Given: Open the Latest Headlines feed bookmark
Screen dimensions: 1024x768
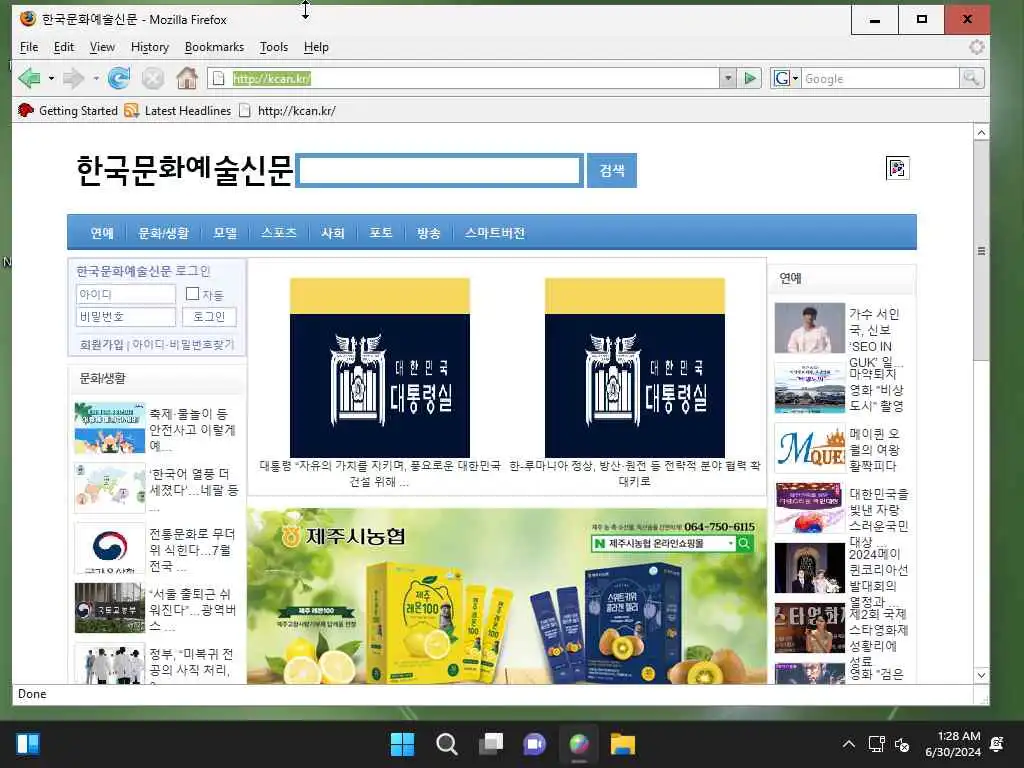Looking at the screenshot, I should coord(178,110).
